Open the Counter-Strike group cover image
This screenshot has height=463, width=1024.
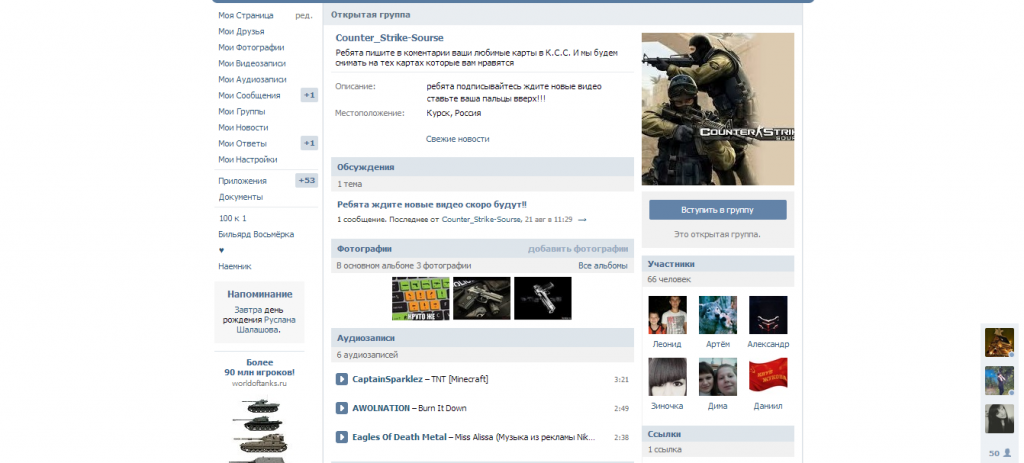tap(717, 108)
